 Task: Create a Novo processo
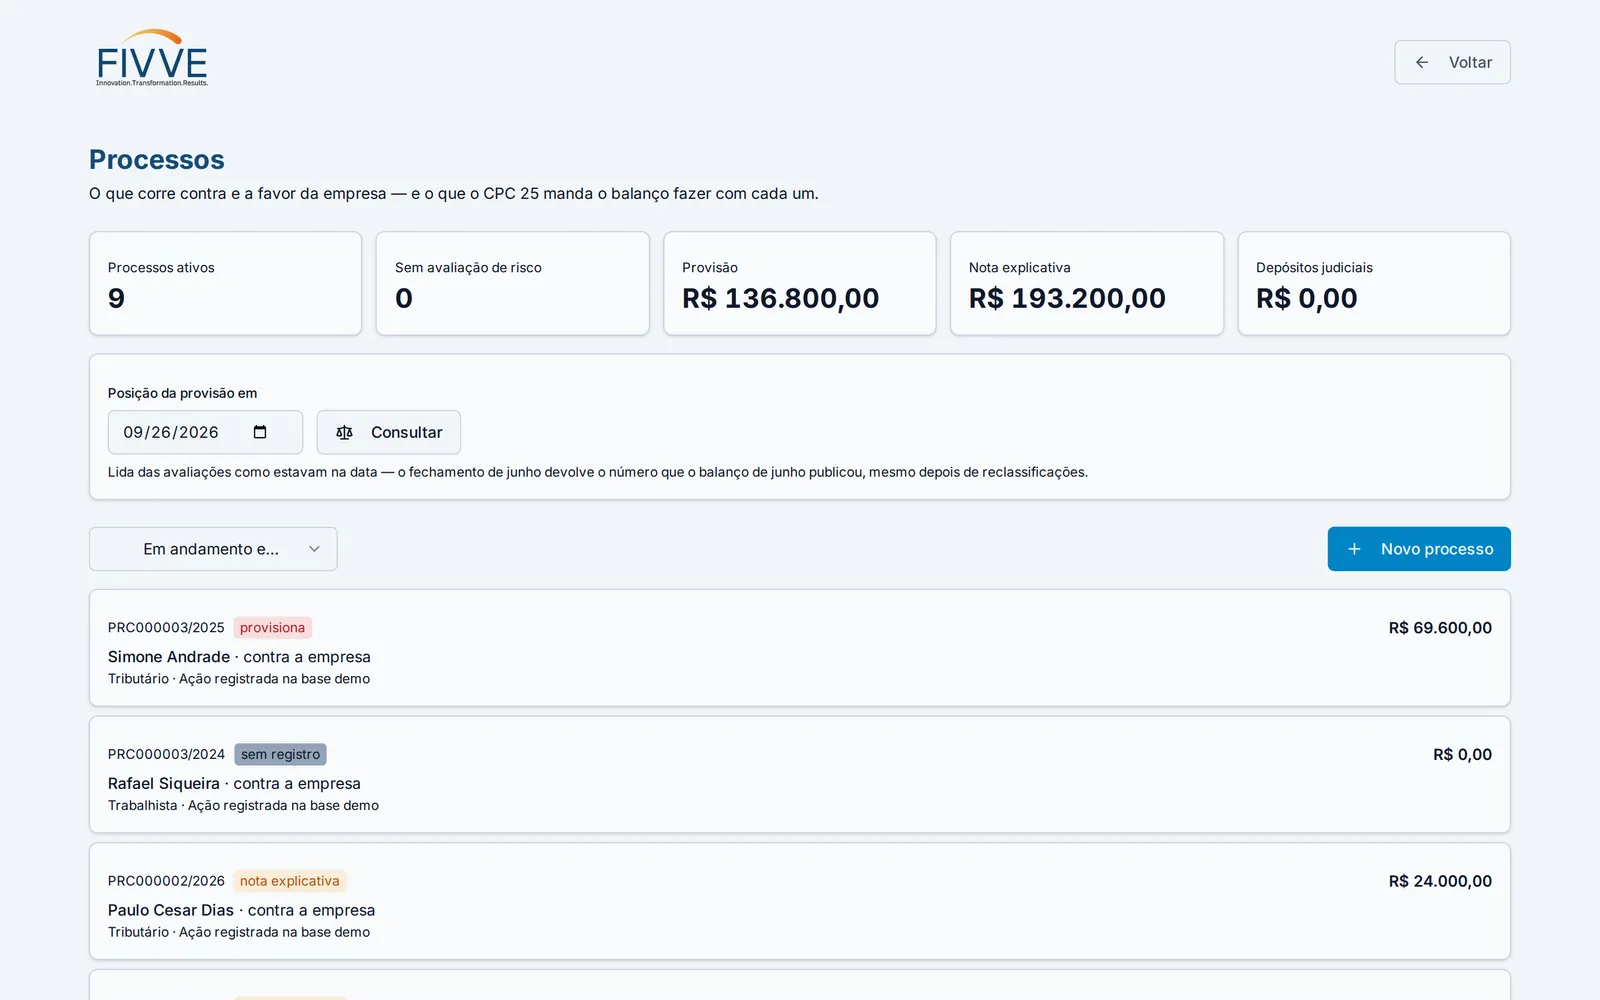1419,549
